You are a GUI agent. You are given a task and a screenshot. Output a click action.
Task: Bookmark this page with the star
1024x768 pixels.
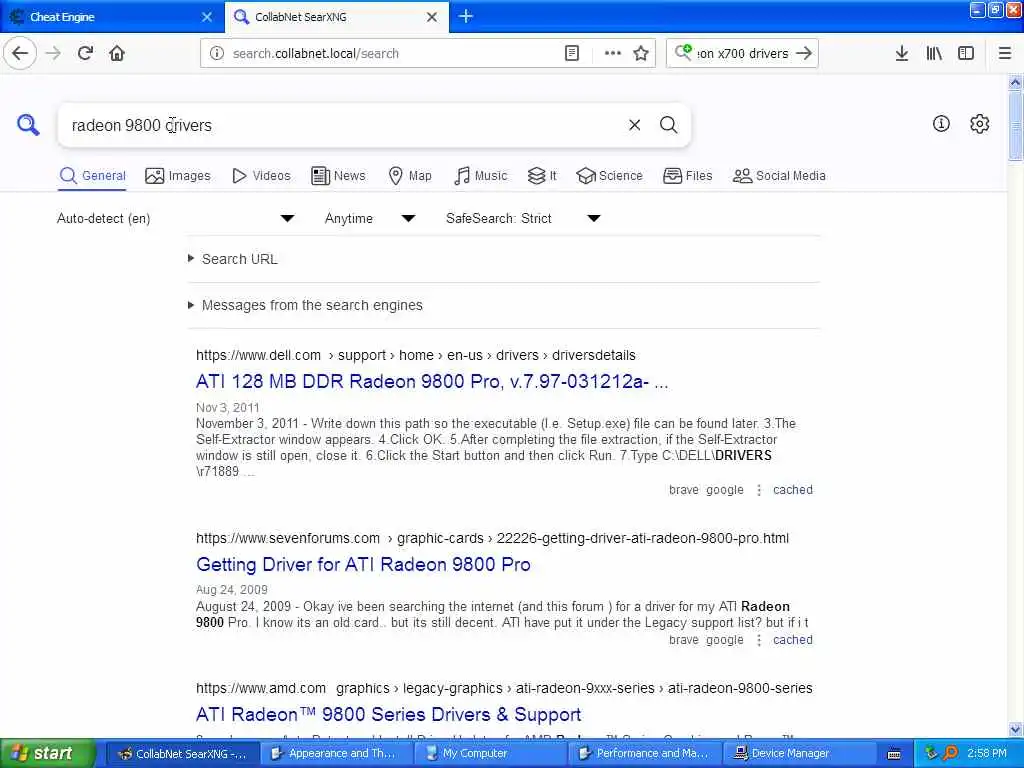point(641,53)
